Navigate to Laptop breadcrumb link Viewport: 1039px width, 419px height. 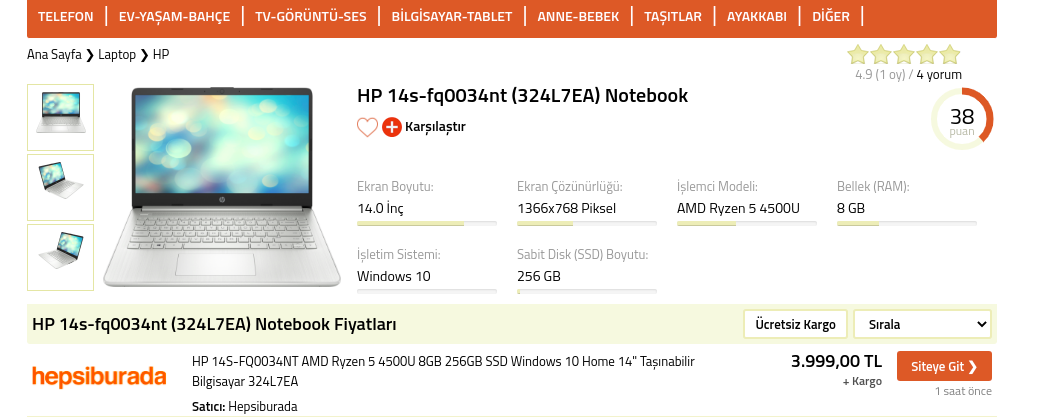click(x=116, y=54)
